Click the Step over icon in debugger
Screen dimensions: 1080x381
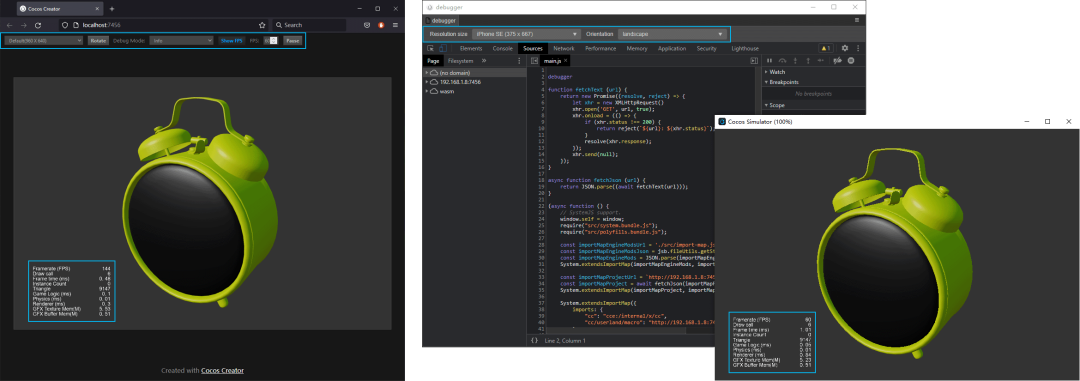click(782, 61)
